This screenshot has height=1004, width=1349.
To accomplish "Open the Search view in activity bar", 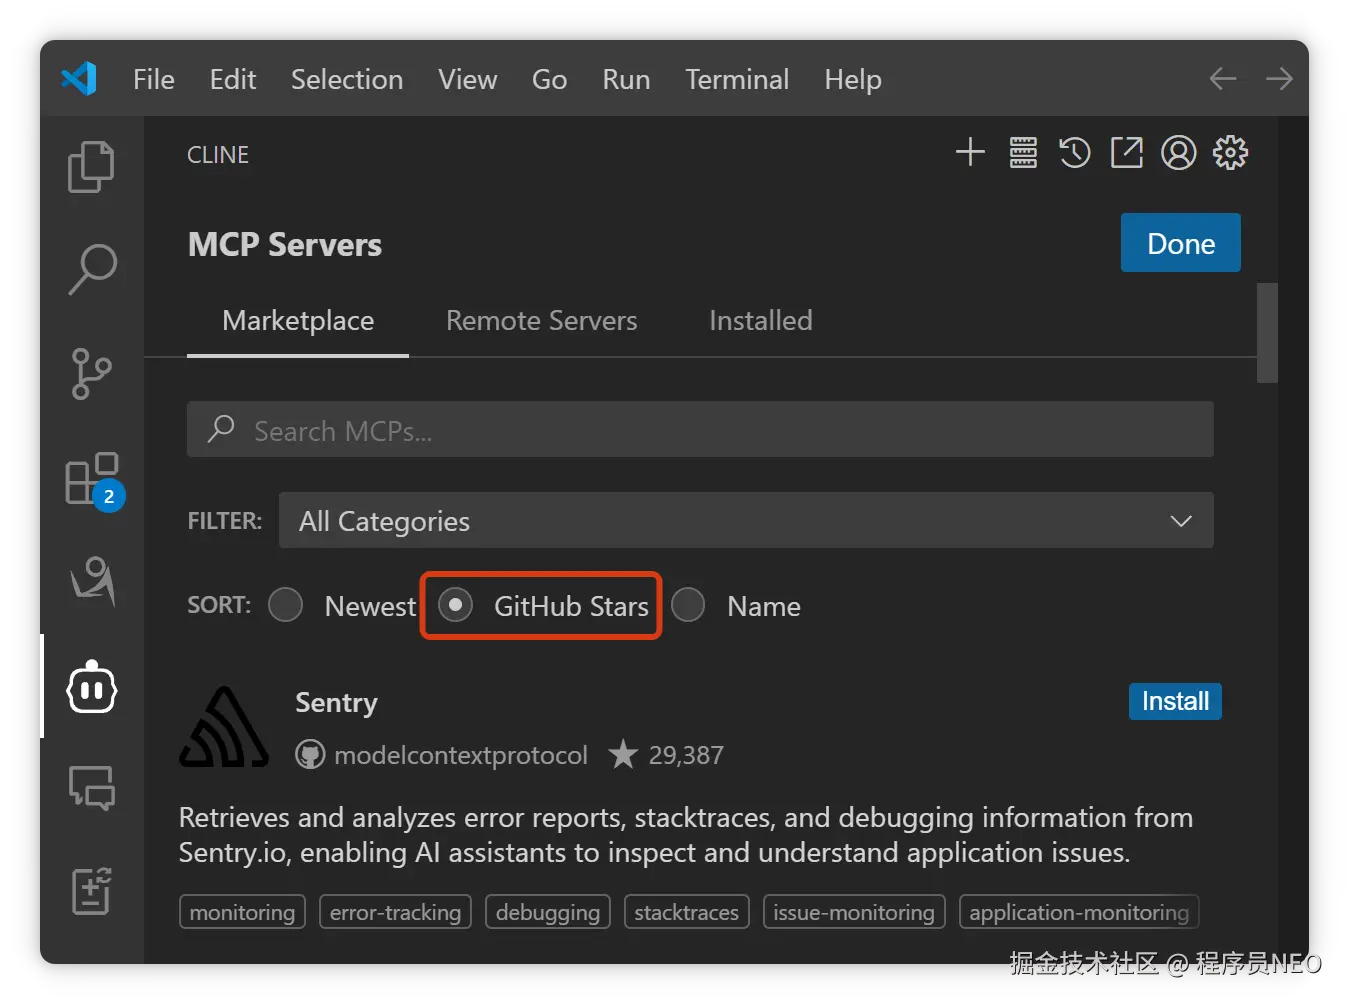I will click(91, 269).
